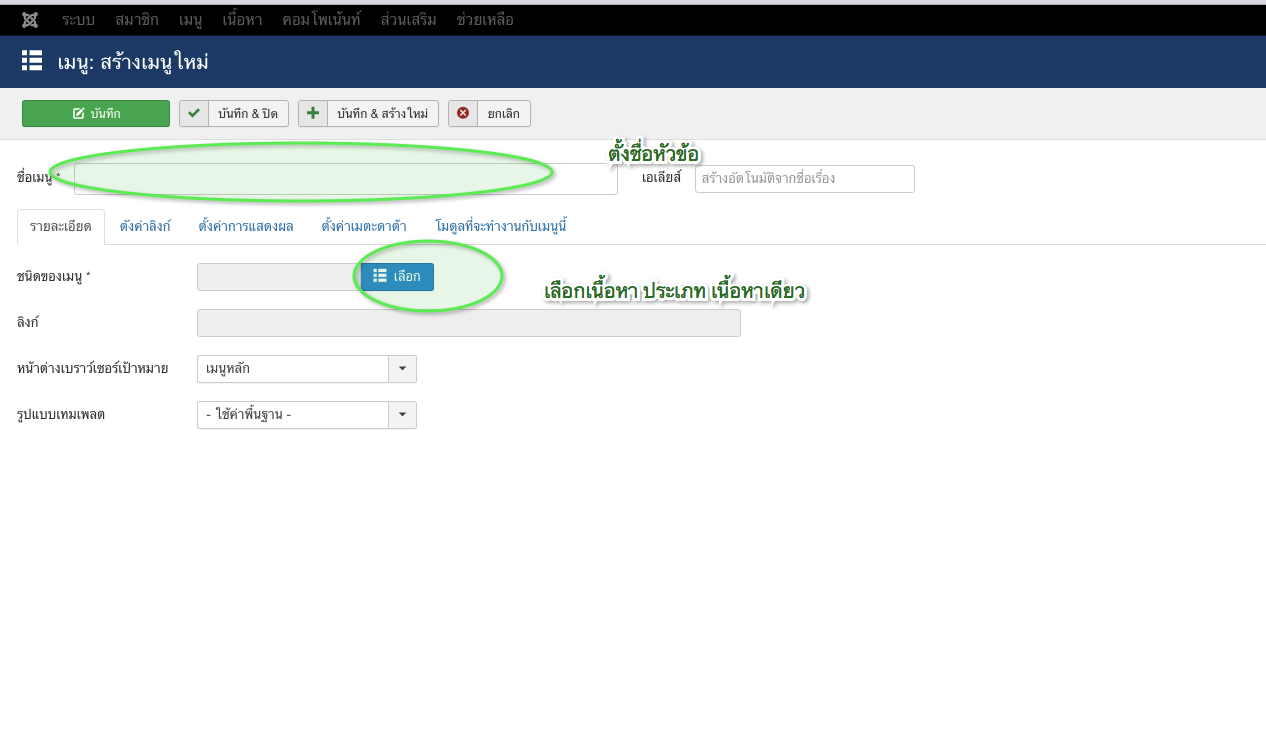Open the ช่วยเหลือ help menu
The image size is (1266, 734).
point(484,20)
